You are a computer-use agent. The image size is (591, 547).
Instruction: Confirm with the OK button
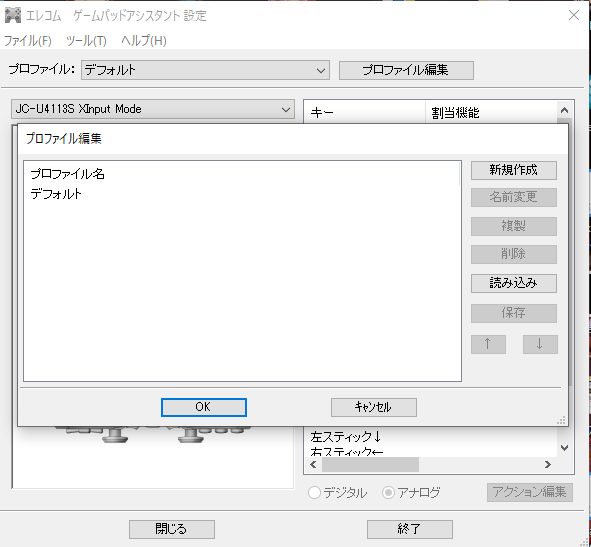[204, 407]
